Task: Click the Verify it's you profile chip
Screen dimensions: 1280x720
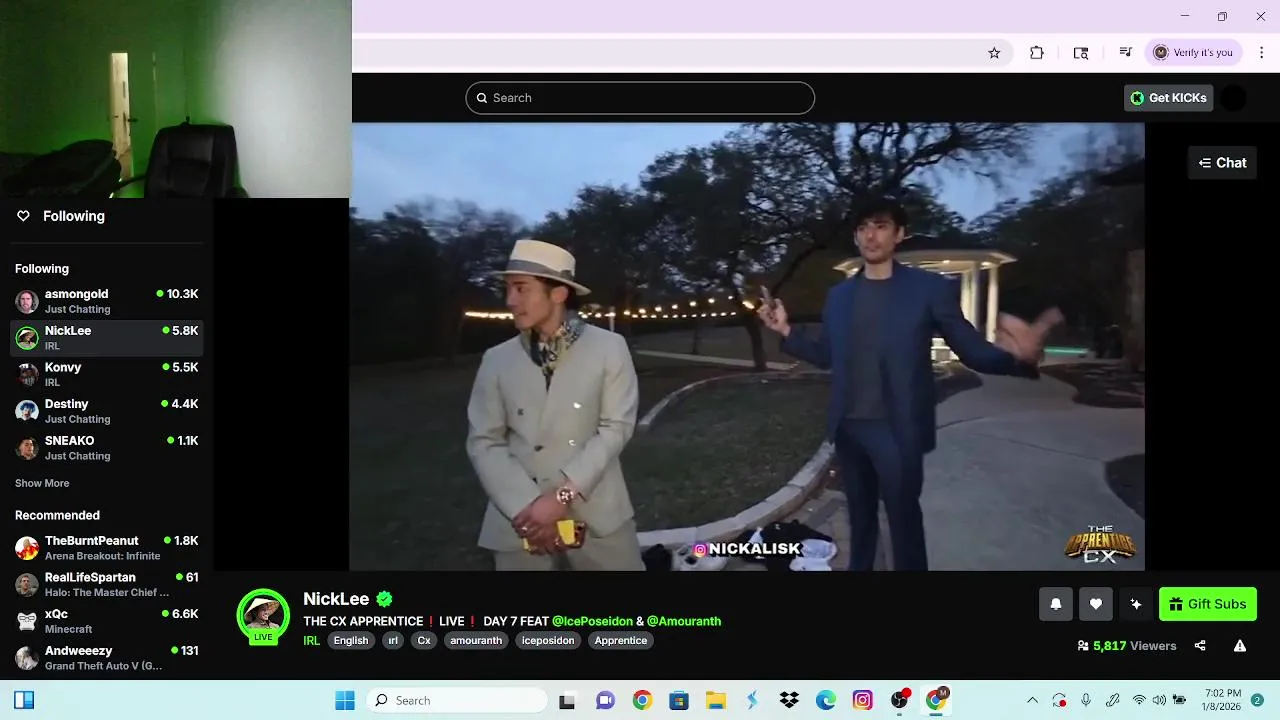Action: click(x=1193, y=53)
